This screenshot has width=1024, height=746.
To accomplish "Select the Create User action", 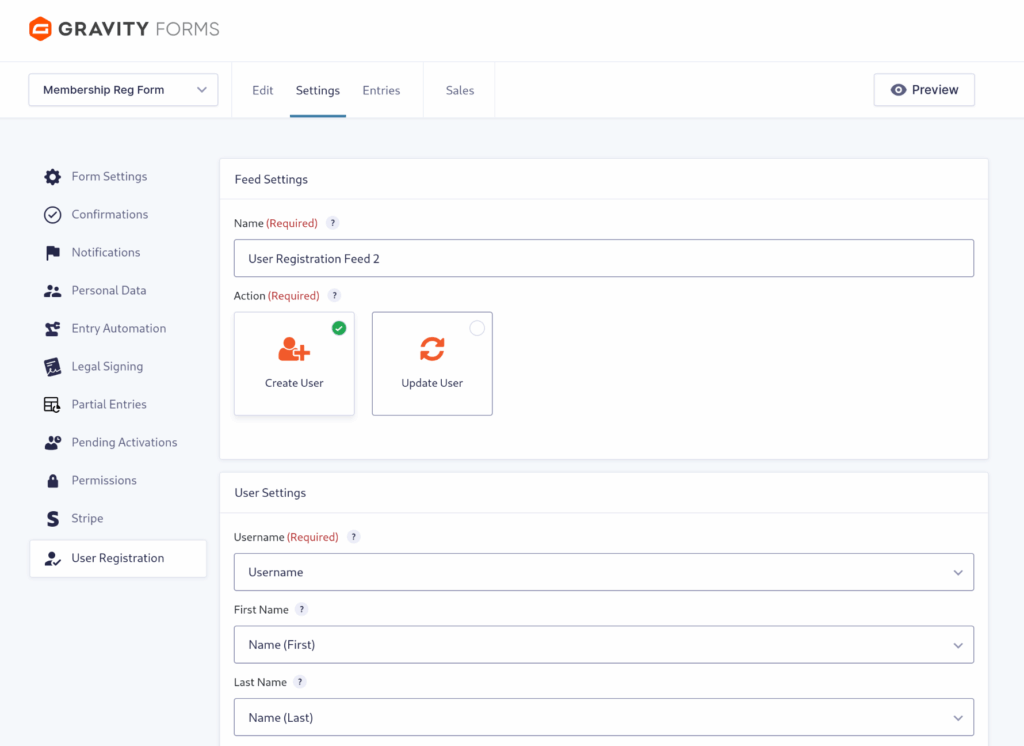I will (x=294, y=363).
